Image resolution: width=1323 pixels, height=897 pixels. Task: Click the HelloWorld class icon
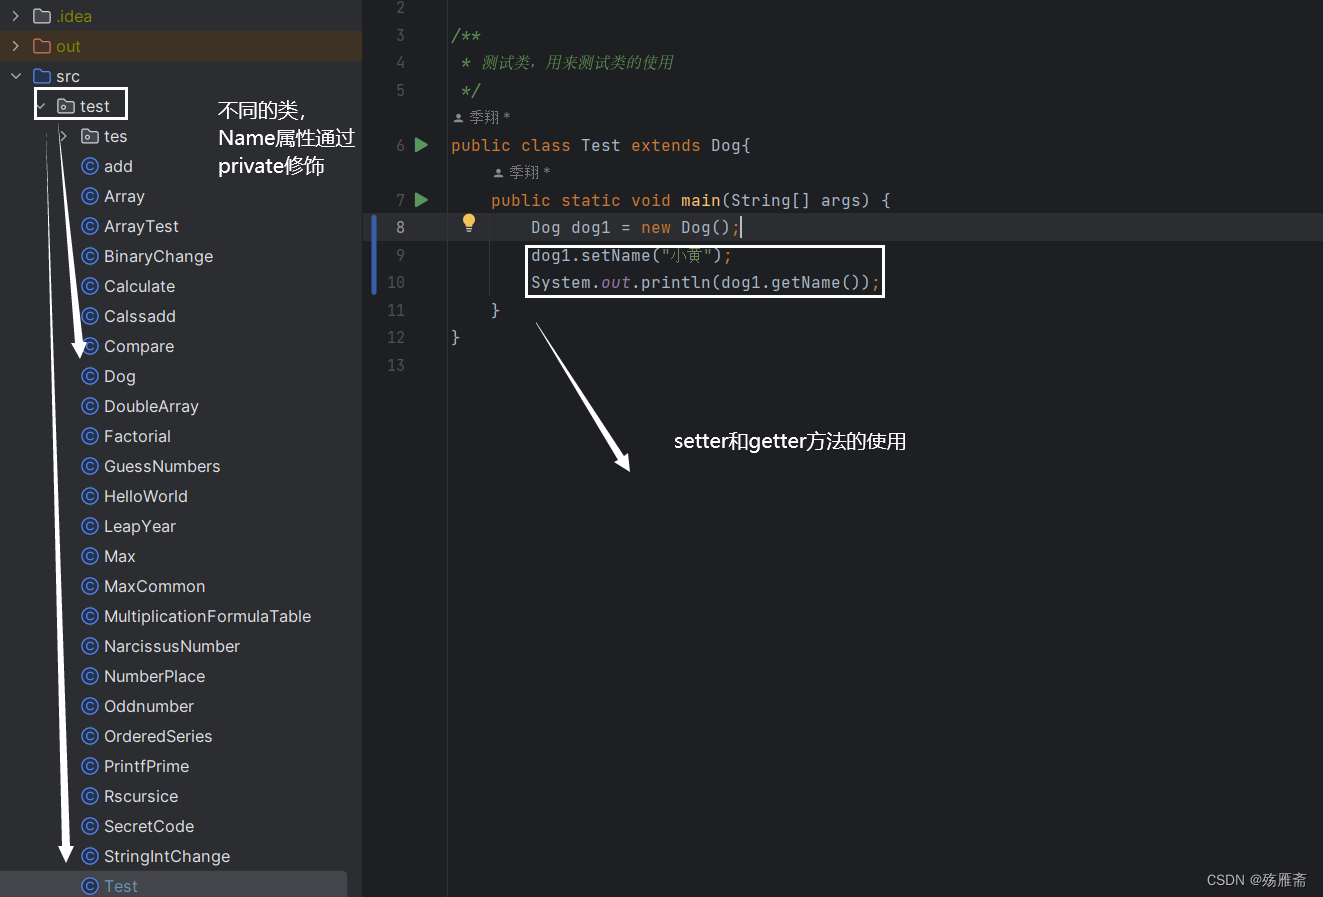[x=91, y=496]
